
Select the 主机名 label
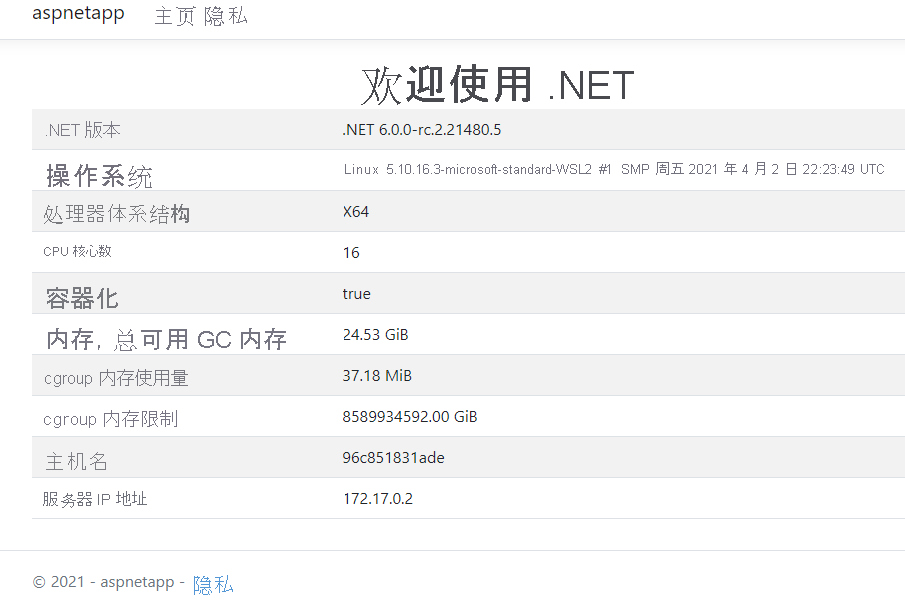tap(76, 461)
